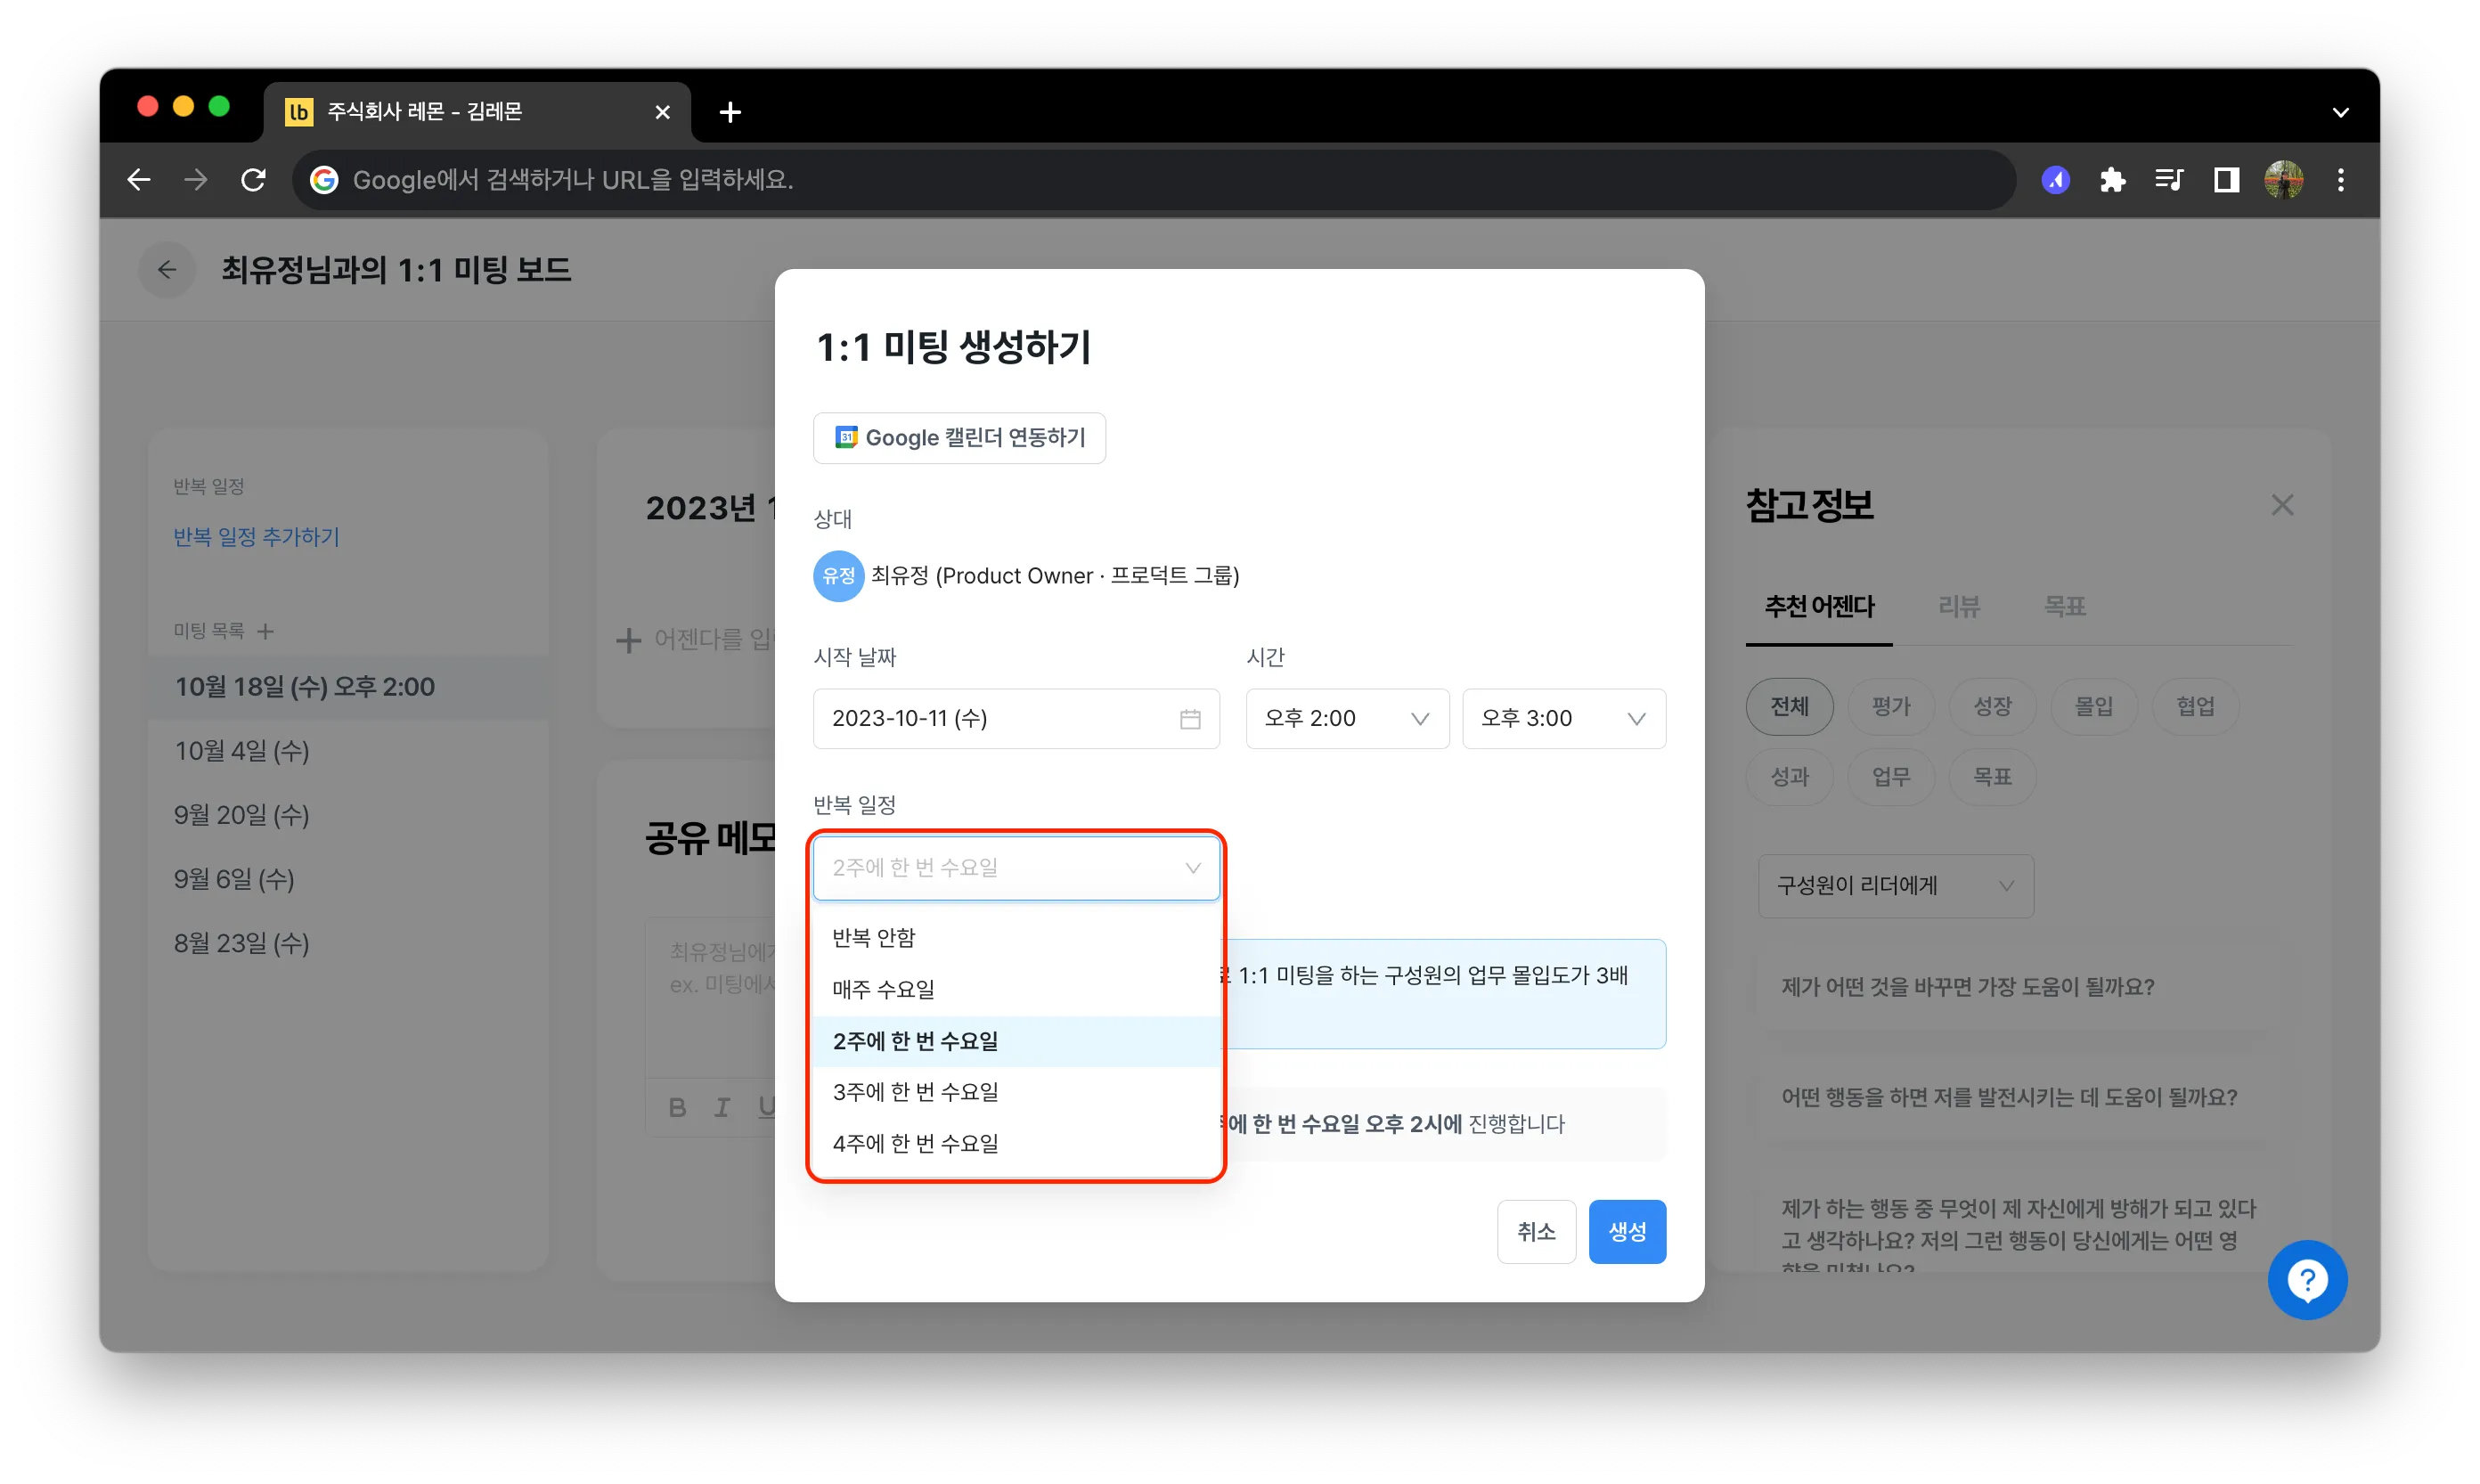The image size is (2480, 1484).
Task: Click the blue 생성 button
Action: 1627,1232
